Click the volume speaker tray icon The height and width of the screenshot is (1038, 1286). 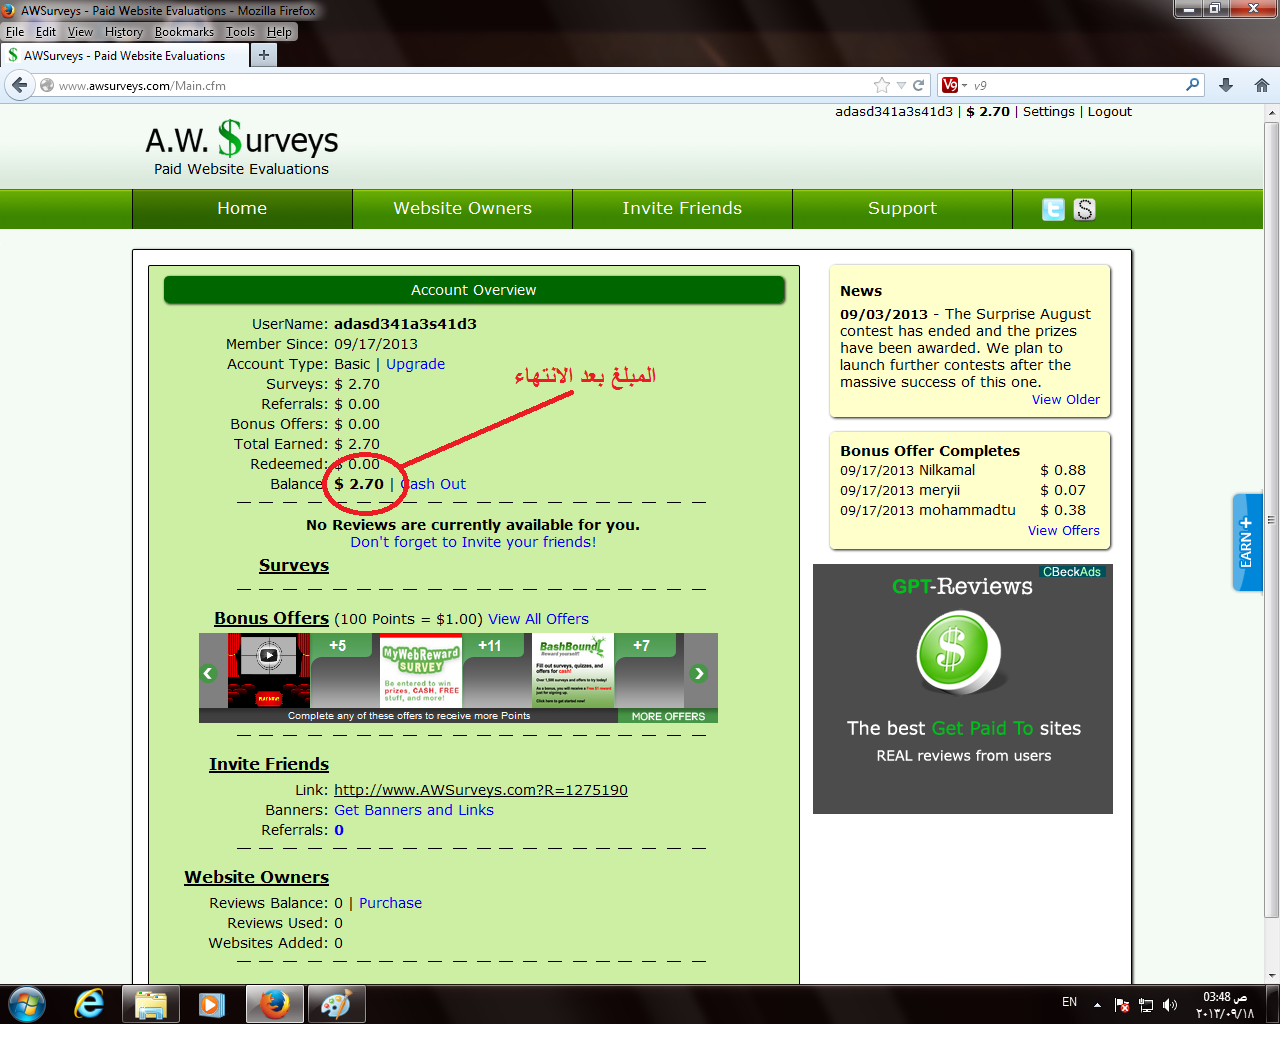point(1170,1004)
